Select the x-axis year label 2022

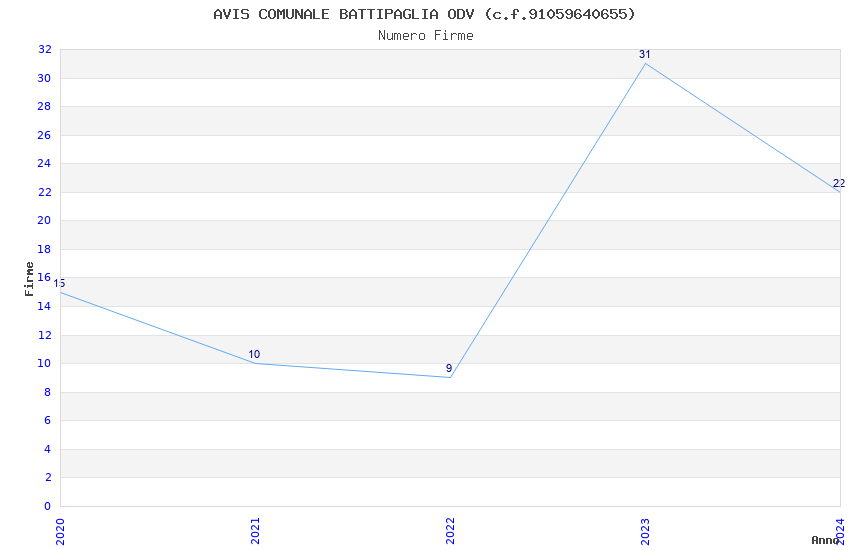[450, 532]
